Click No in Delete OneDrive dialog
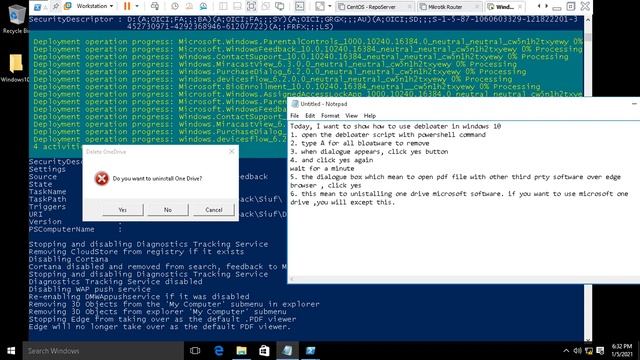Image resolution: width=640 pixels, height=360 pixels. tap(168, 210)
